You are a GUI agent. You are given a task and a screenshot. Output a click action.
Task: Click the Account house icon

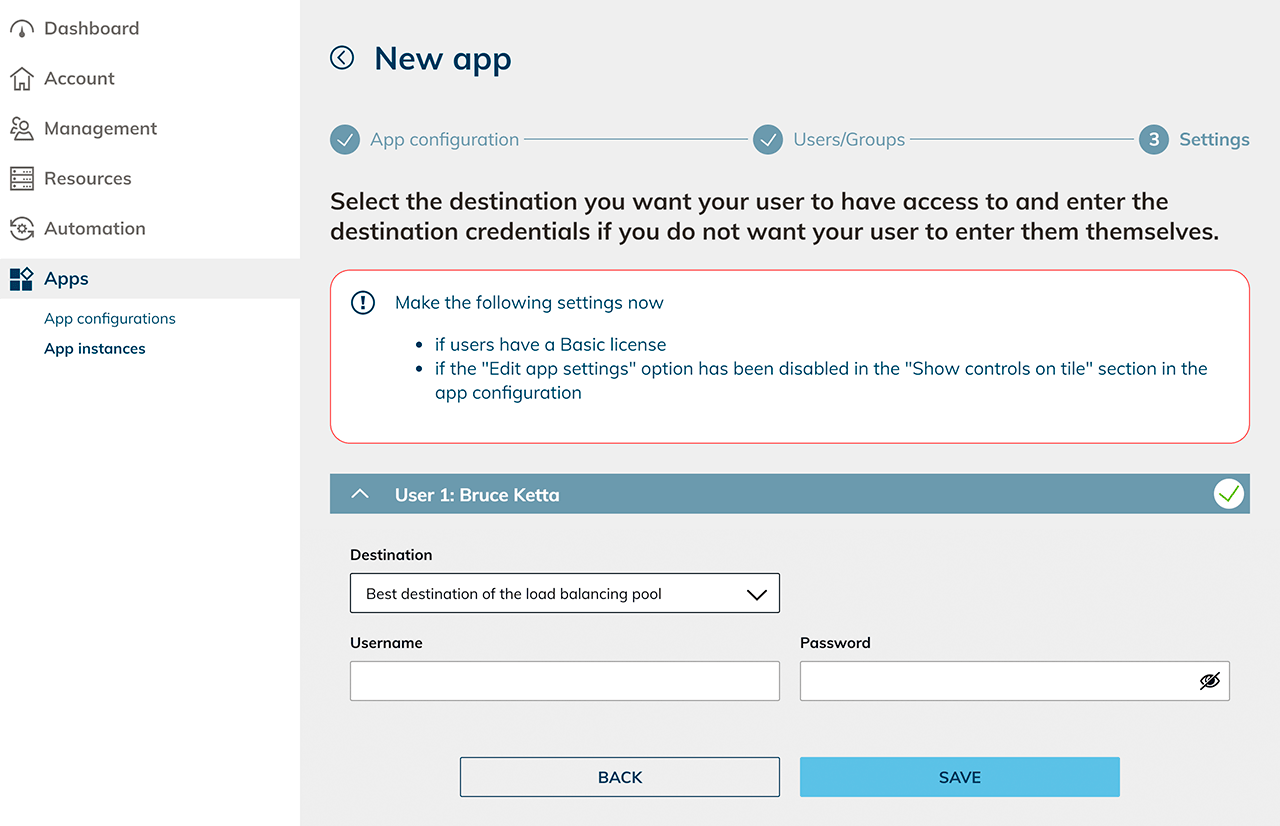tap(22, 79)
